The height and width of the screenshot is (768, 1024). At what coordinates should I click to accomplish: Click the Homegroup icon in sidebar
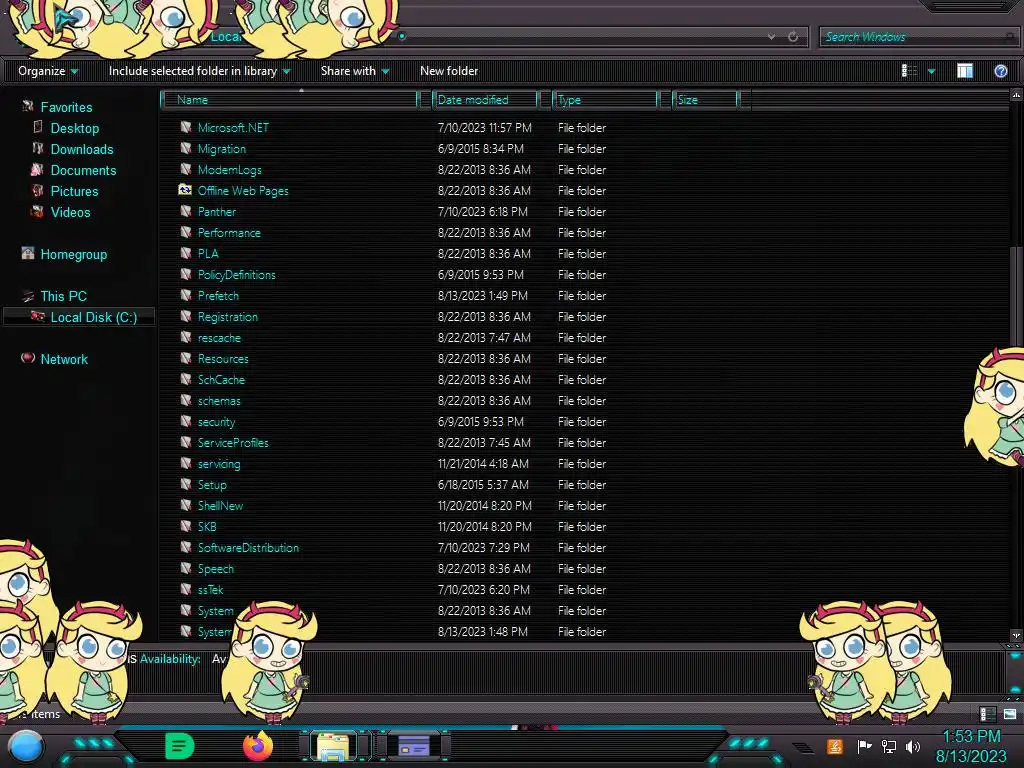point(27,253)
